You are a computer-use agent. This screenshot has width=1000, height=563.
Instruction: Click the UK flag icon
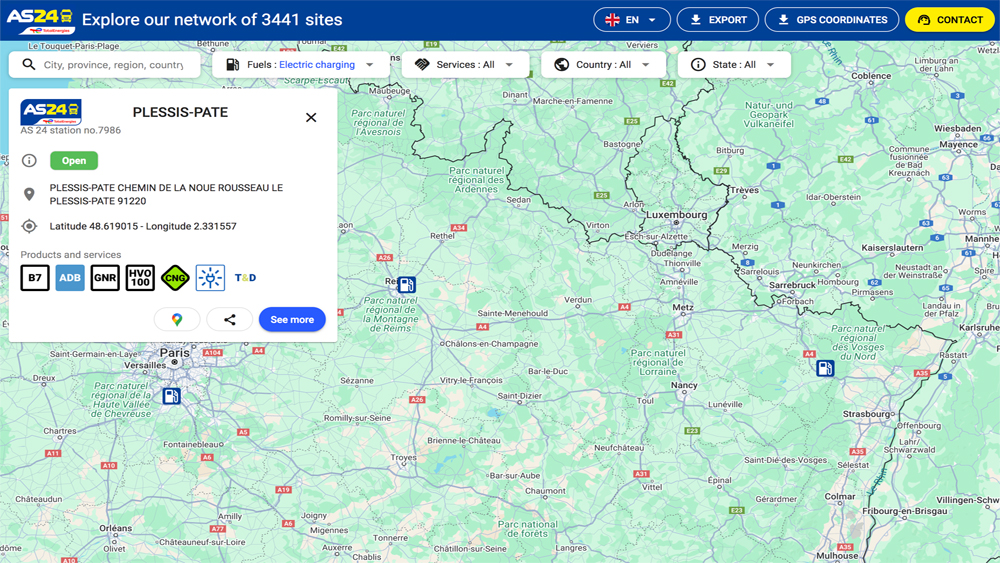(612, 20)
